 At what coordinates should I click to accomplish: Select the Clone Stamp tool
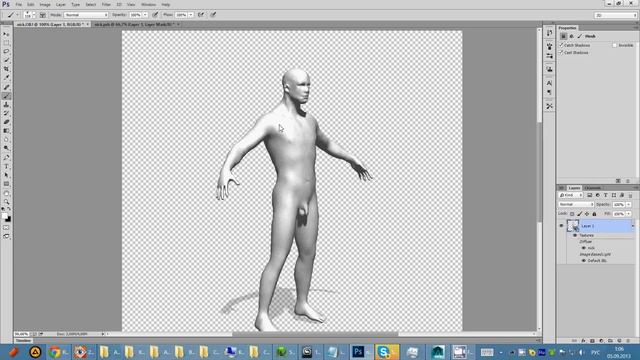6,104
